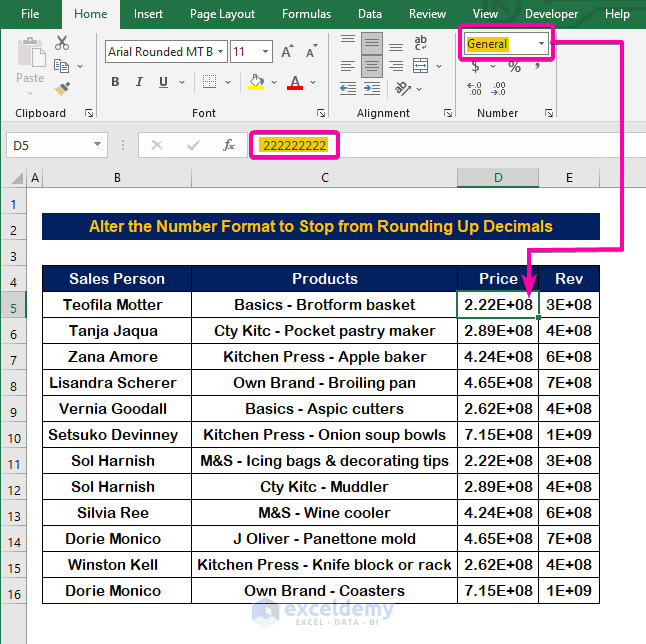Click Decrease Indent icon
The height and width of the screenshot is (644, 646).
coord(348,89)
